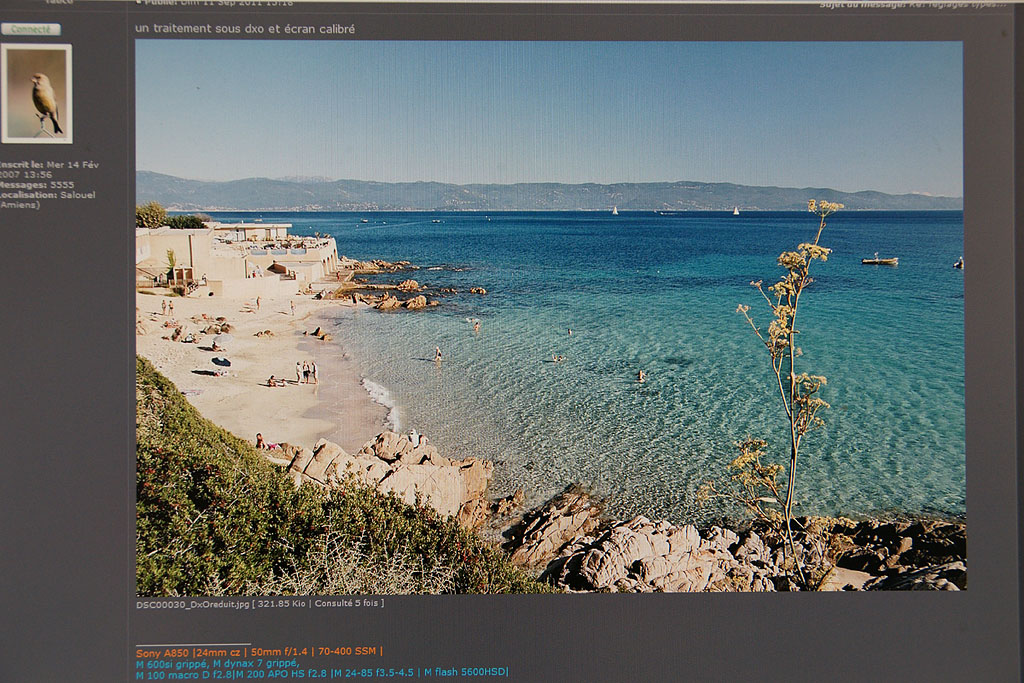Open the attached beach photo
The height and width of the screenshot is (683, 1024).
550,316
